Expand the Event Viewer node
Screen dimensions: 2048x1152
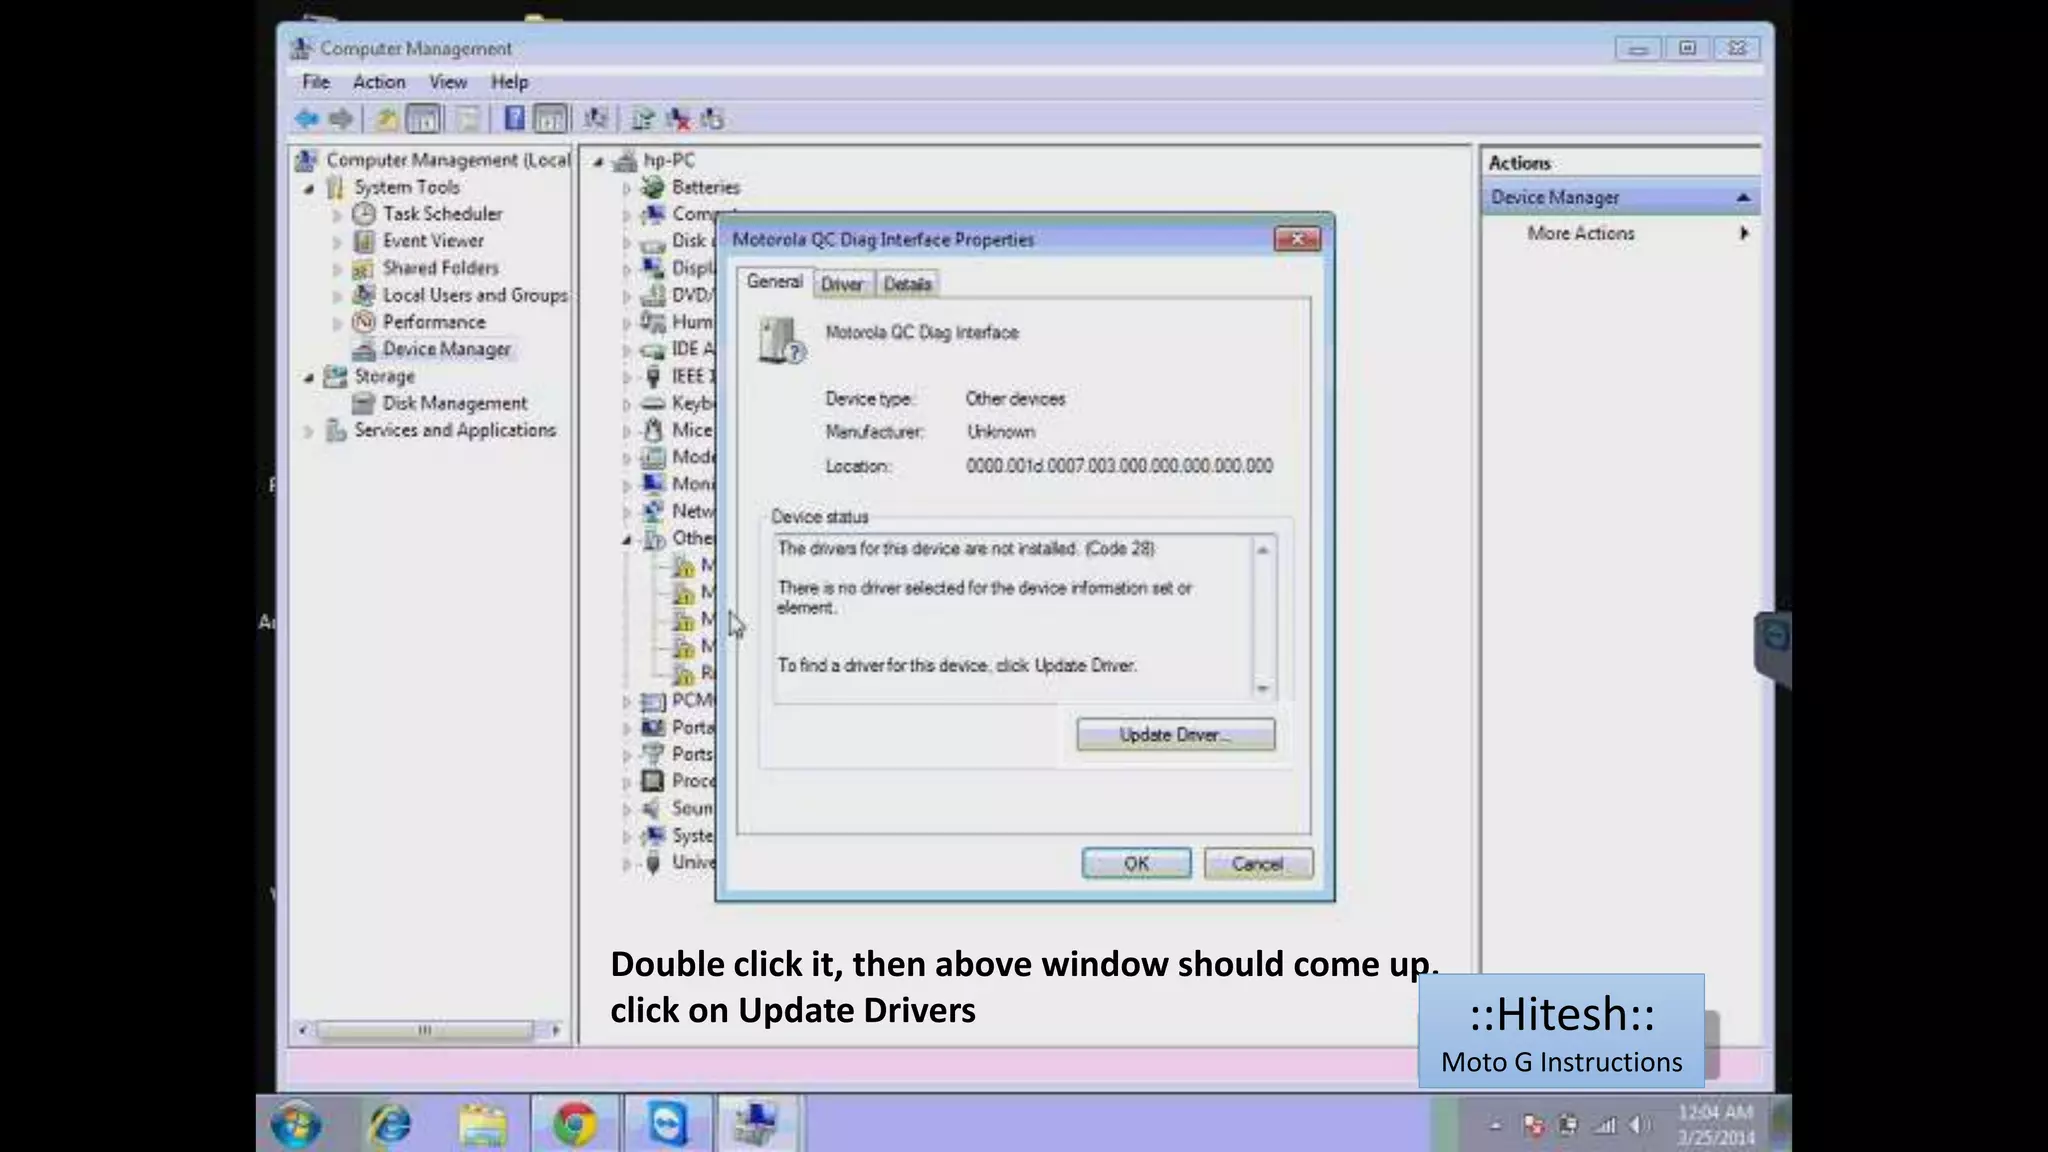pyautogui.click(x=337, y=242)
